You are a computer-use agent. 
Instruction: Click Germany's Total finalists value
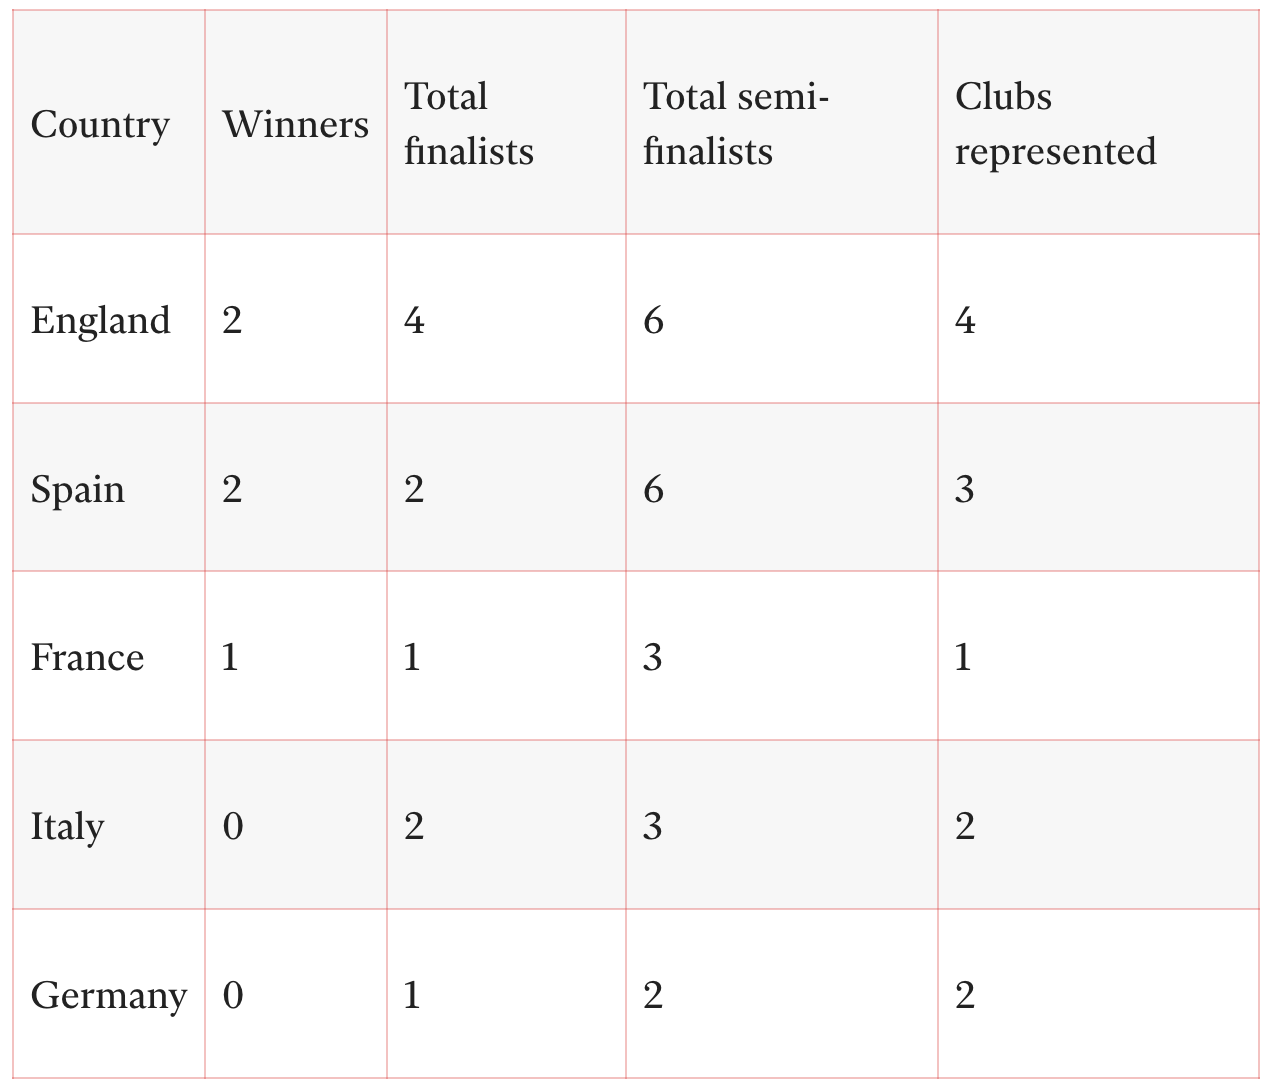click(412, 996)
